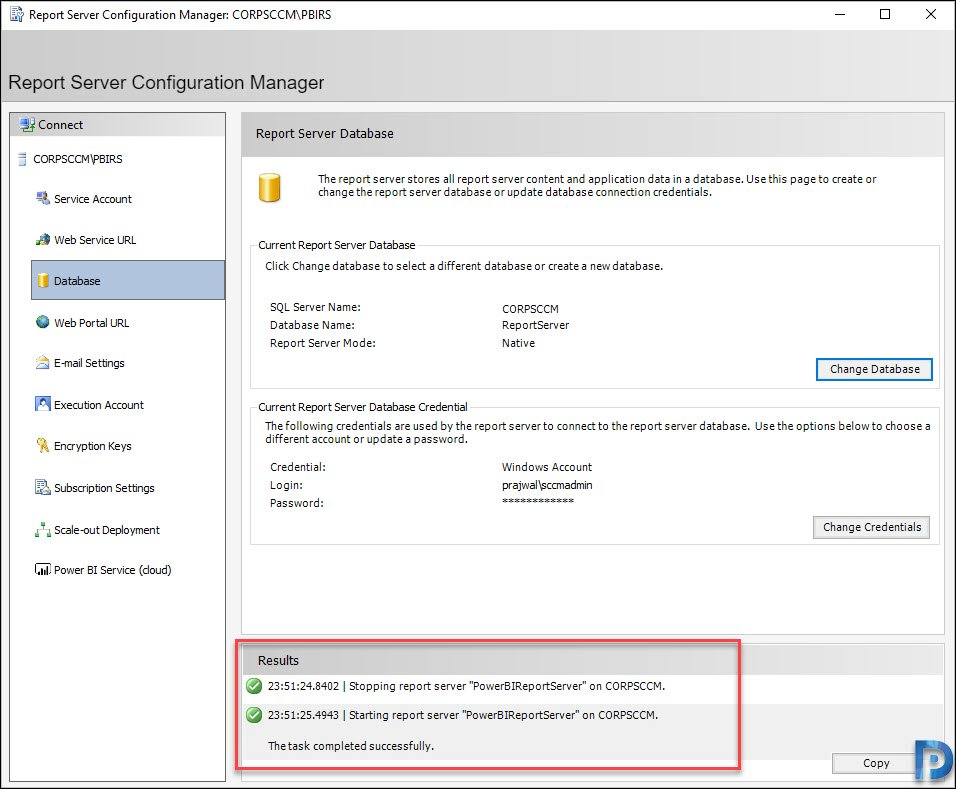The image size is (956, 789).
Task: Click 'The task completed successfully.' message
Action: click(351, 746)
